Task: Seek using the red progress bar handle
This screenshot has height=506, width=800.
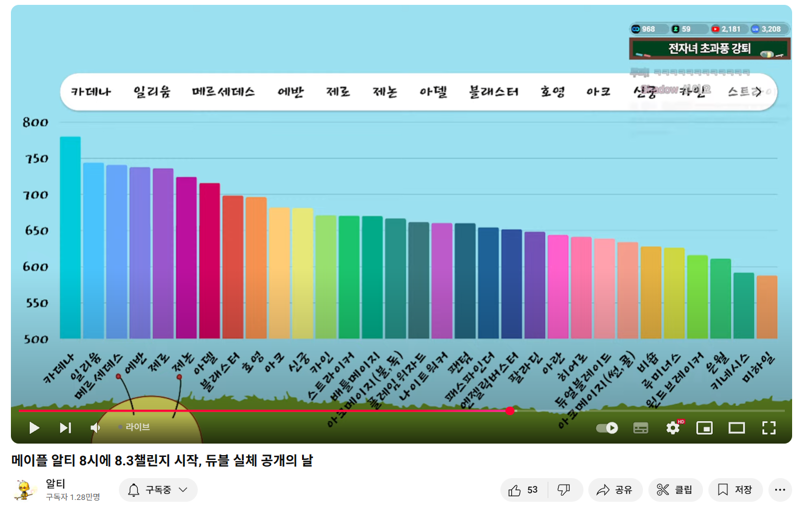Action: click(510, 411)
